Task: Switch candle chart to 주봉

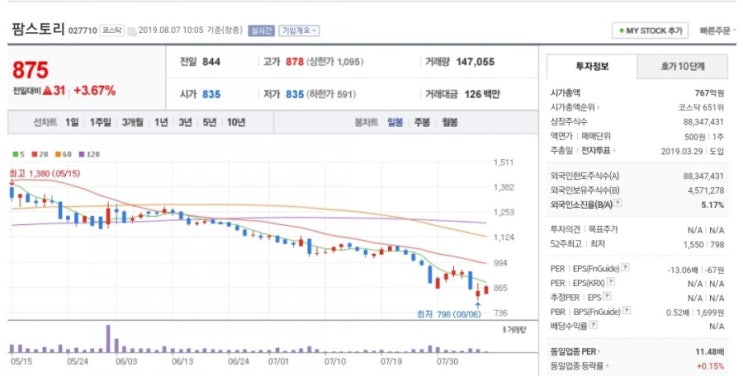Action: point(422,122)
